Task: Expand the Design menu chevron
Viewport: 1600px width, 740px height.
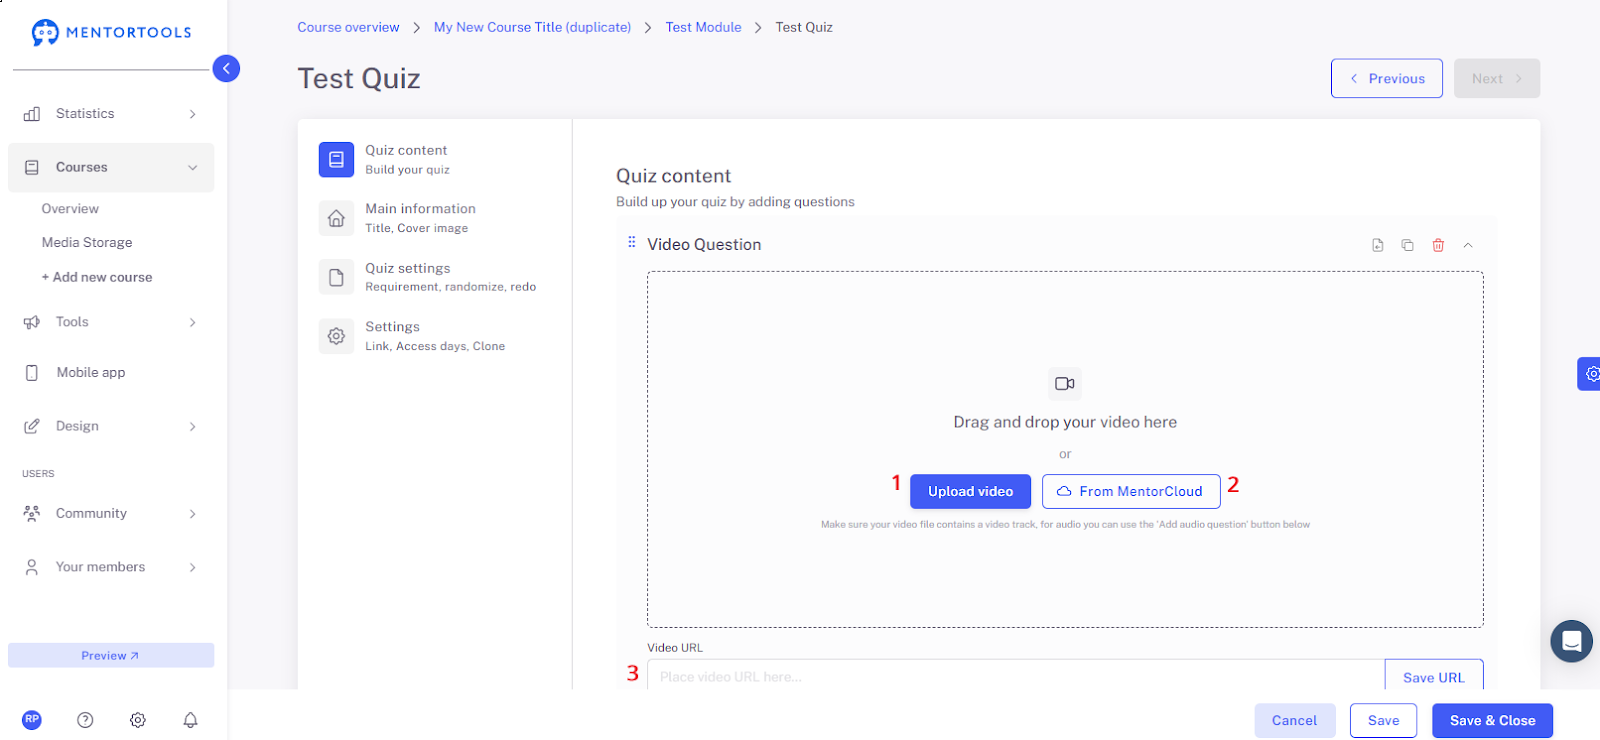Action: pyautogui.click(x=192, y=426)
